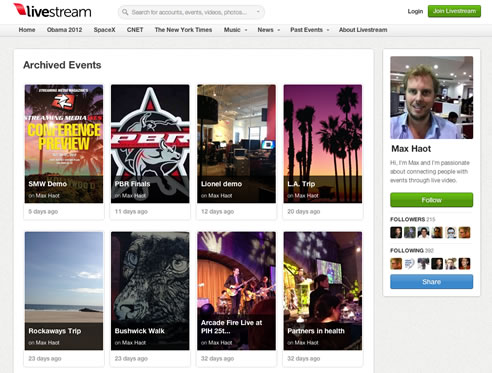Open the first following avatar

tap(396, 264)
